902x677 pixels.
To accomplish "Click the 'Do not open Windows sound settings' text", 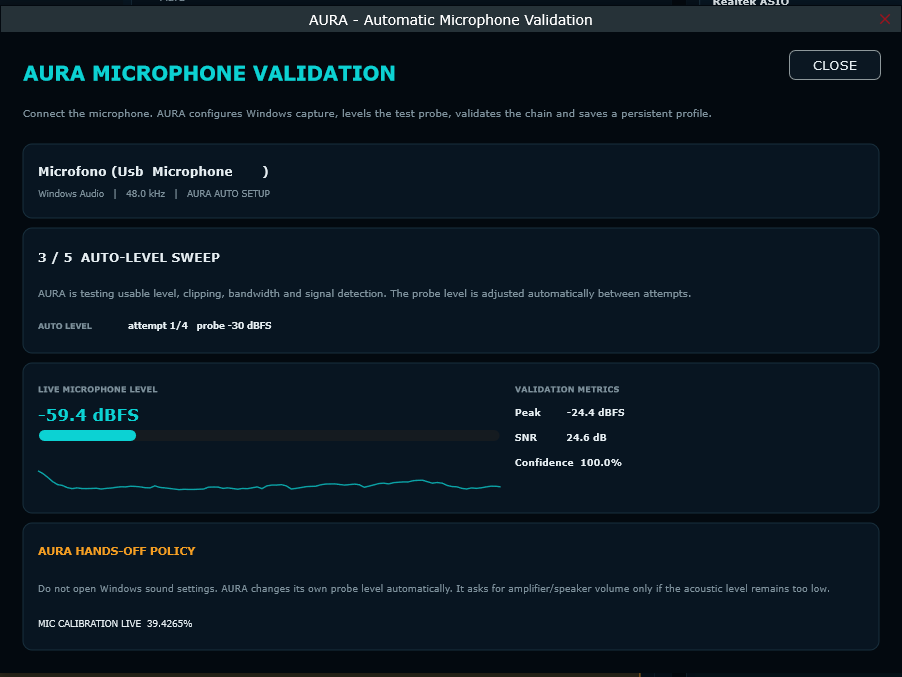I will click(x=434, y=588).
